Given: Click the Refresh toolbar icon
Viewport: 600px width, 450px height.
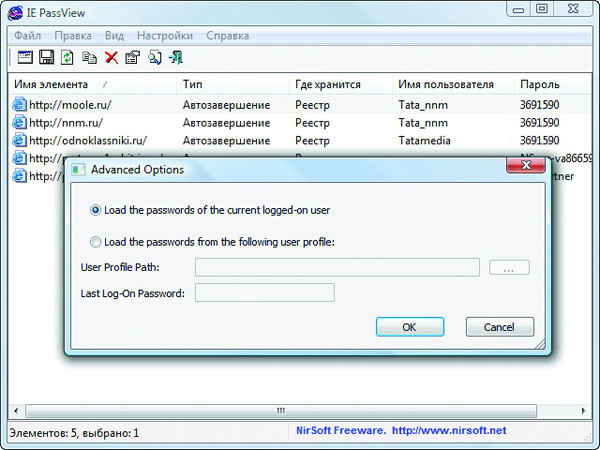Looking at the screenshot, I should click(67, 57).
